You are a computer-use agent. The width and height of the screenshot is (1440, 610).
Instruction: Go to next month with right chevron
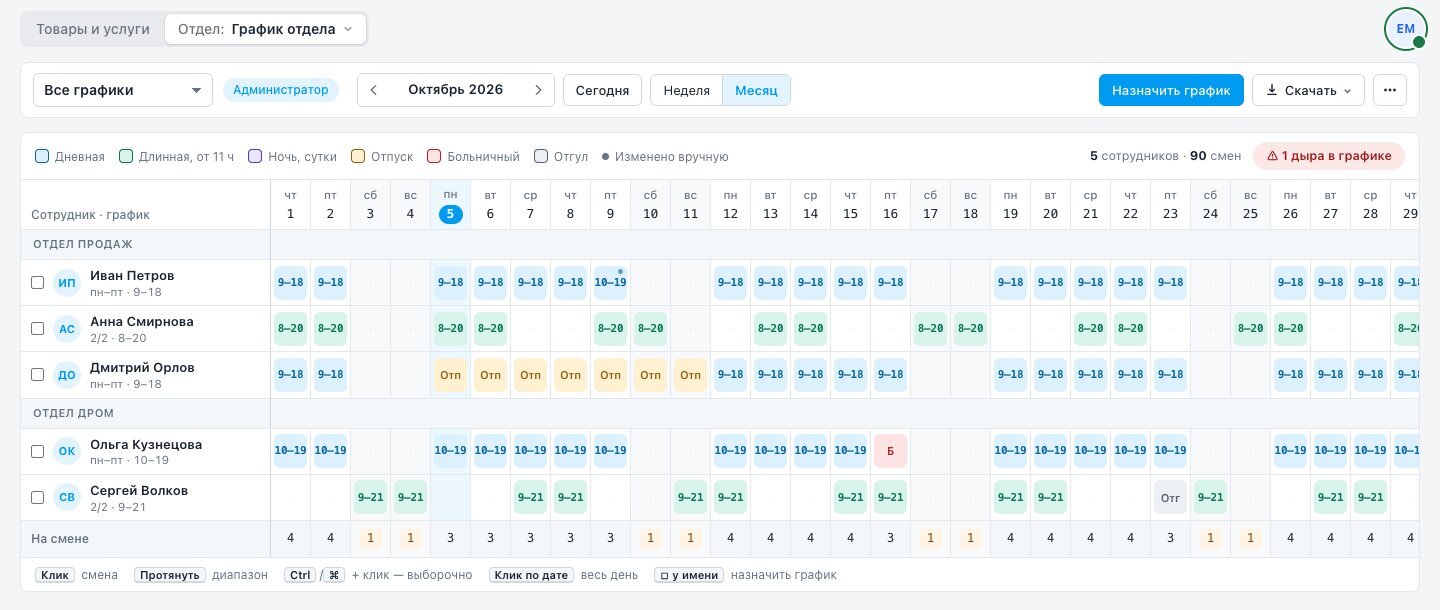click(x=538, y=90)
